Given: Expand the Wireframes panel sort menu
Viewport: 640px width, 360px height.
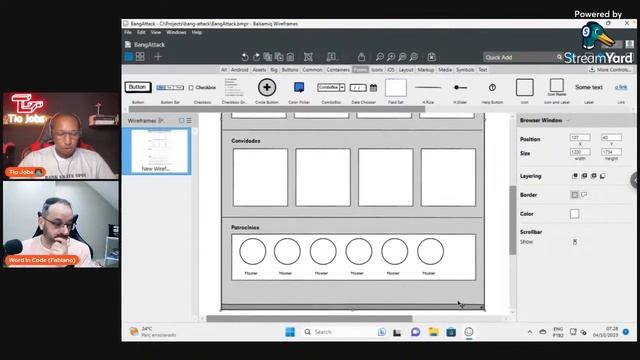Looking at the screenshot, I should tap(161, 120).
